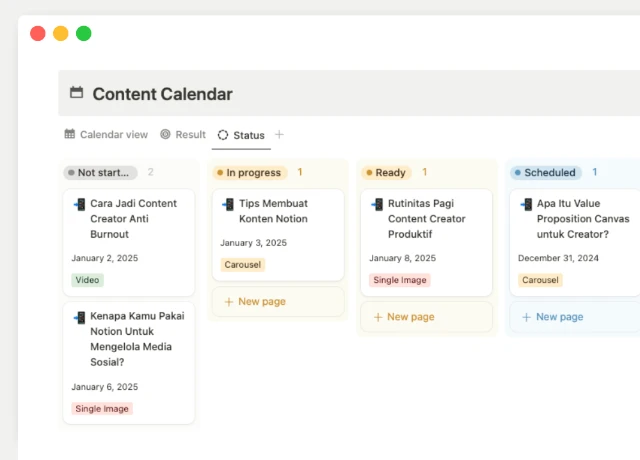Click the calendar icon beside Content Calendar title
This screenshot has height=460, width=640.
click(76, 93)
